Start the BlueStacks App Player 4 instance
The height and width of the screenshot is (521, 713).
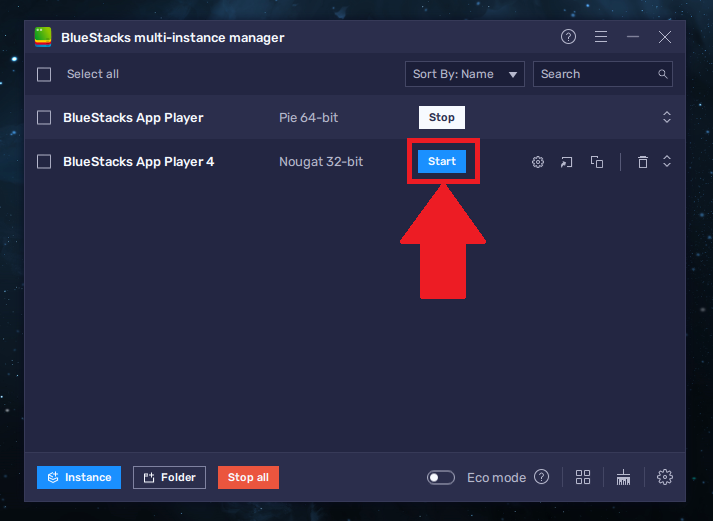click(442, 161)
